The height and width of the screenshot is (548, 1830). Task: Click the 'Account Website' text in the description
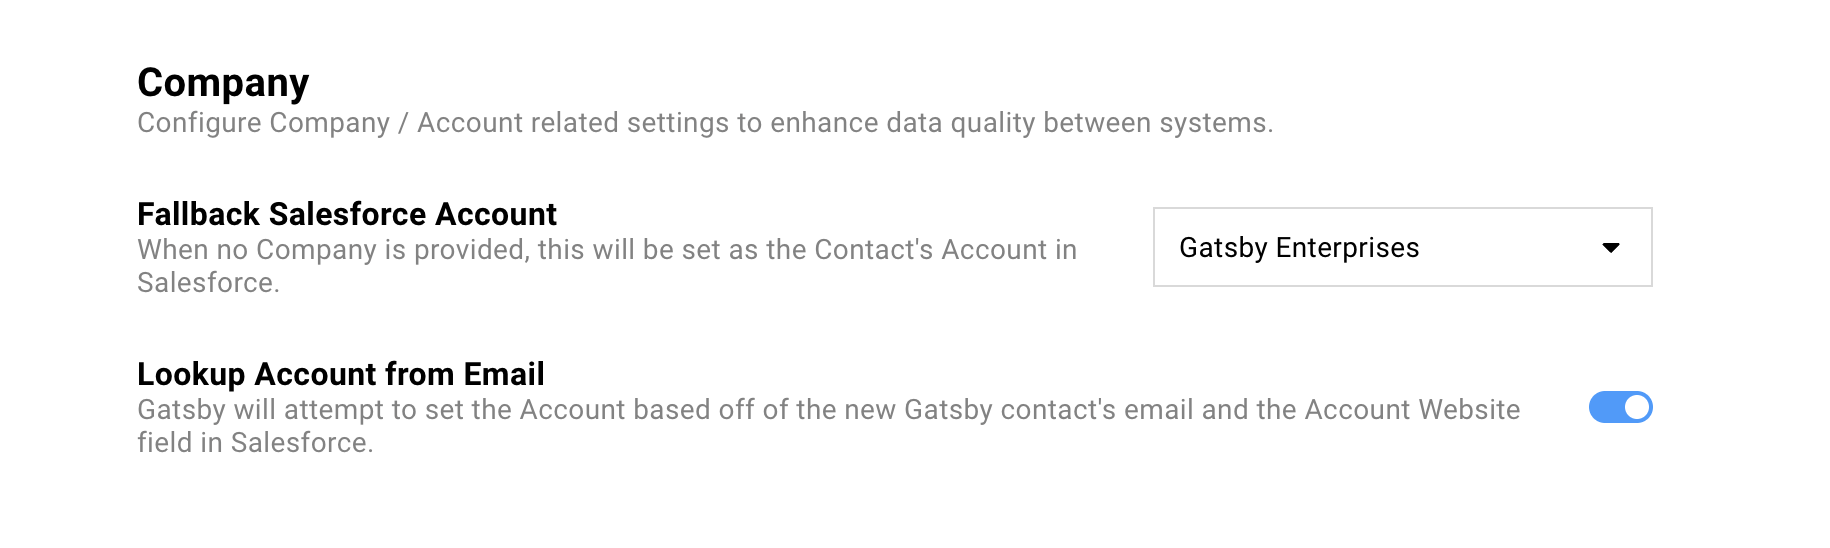point(1411,410)
